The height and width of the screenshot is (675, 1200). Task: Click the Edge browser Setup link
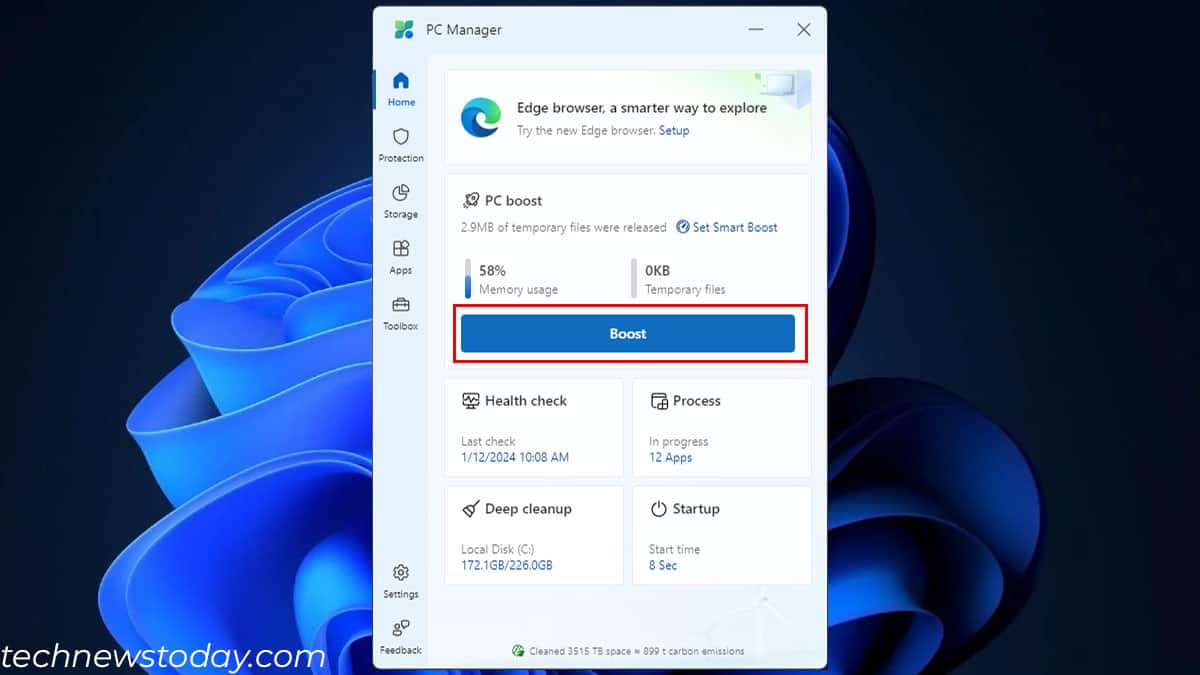pyautogui.click(x=674, y=131)
